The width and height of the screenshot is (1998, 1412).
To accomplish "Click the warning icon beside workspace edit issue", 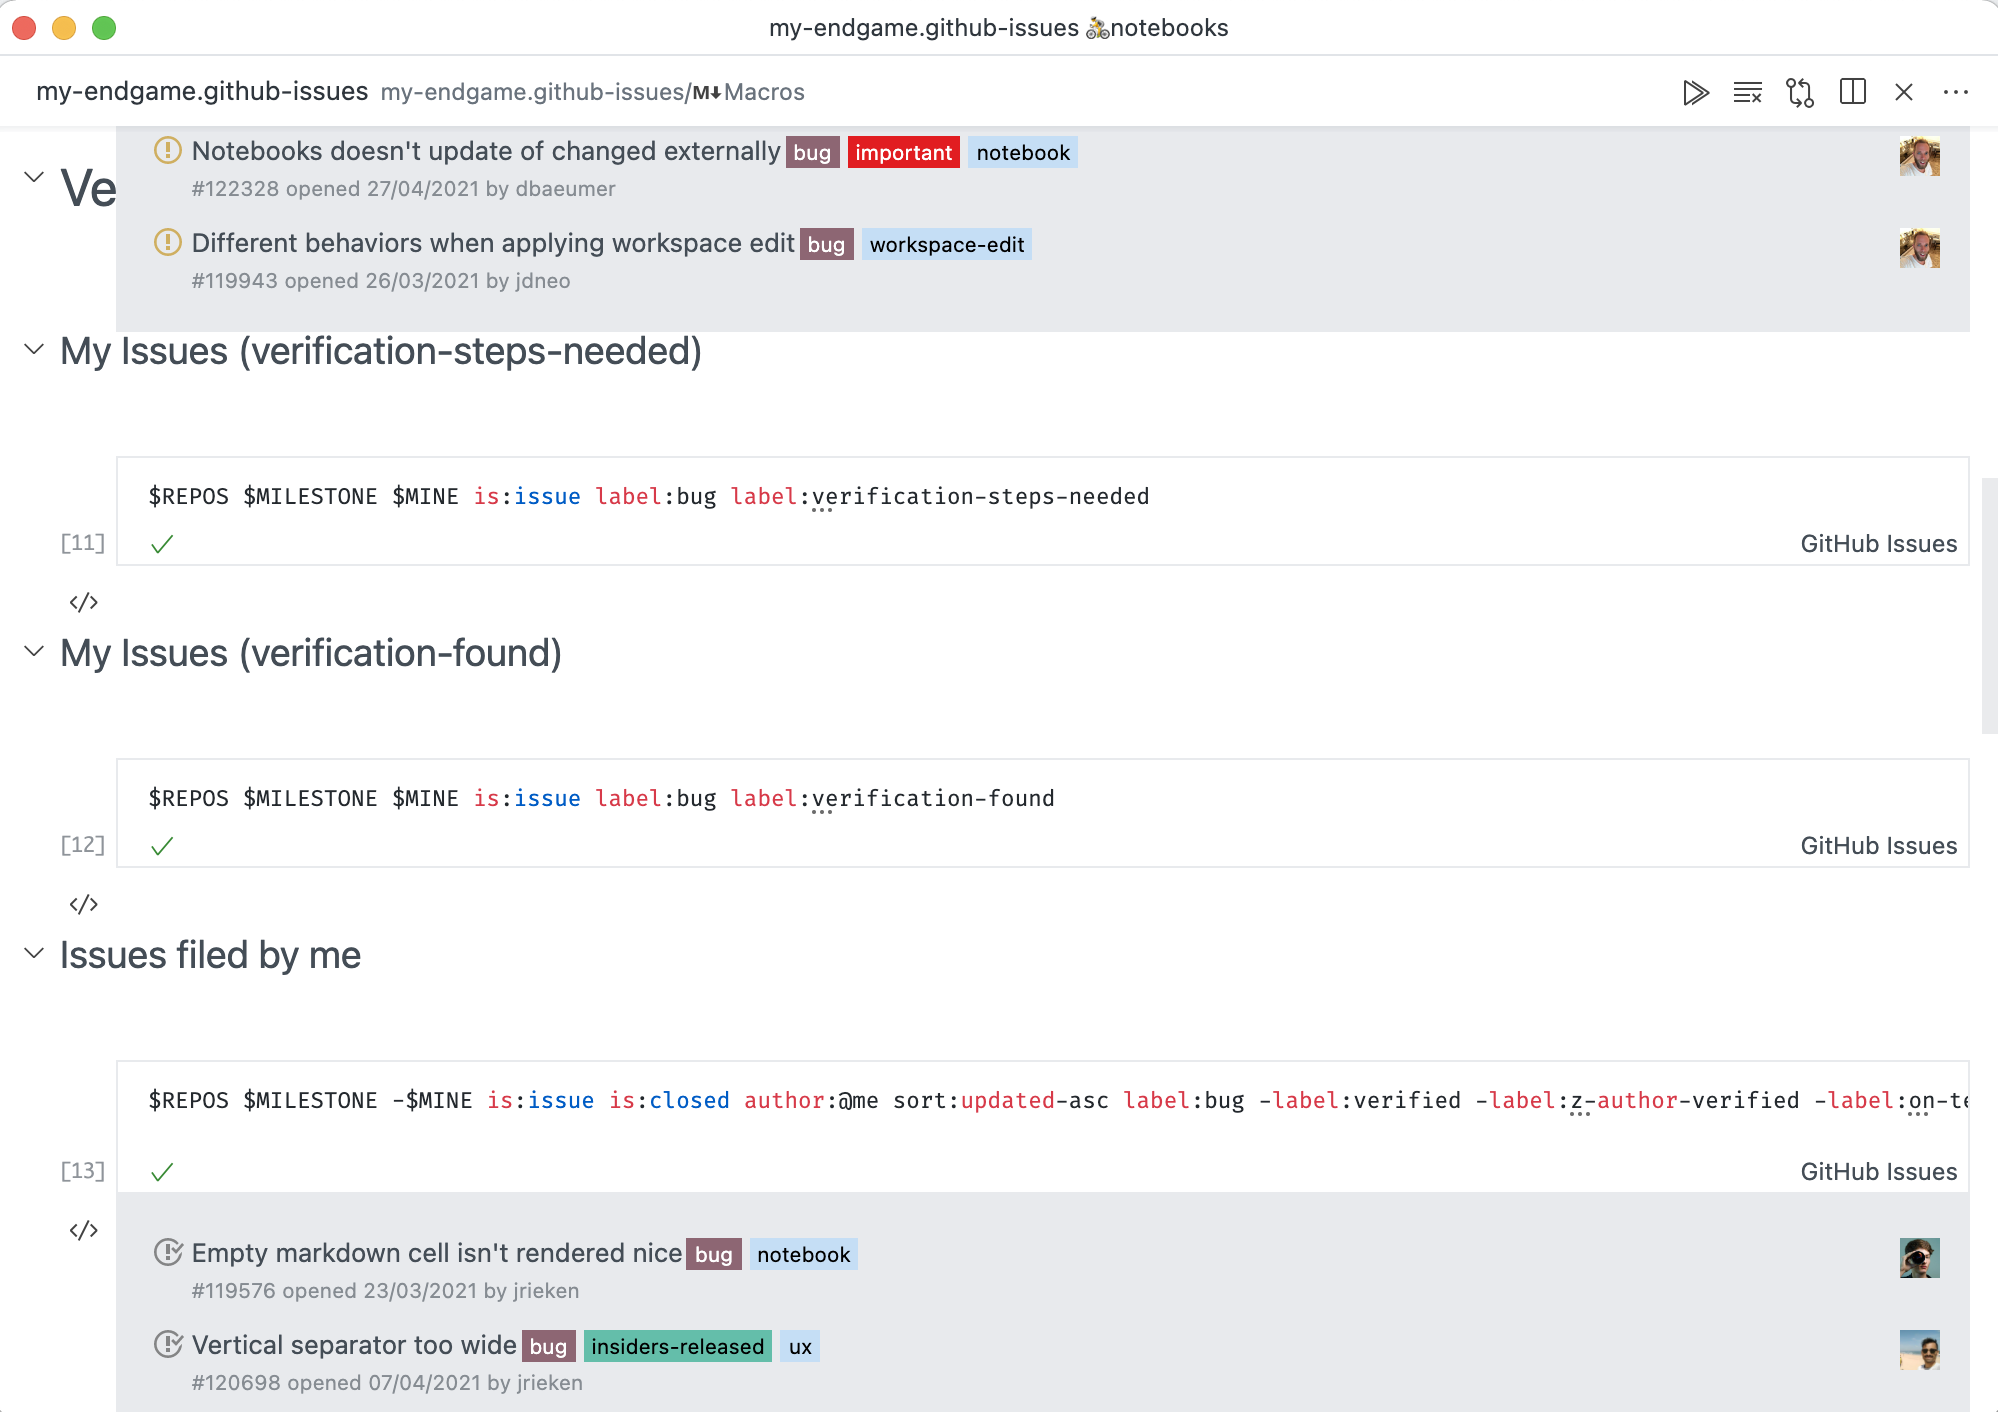I will (166, 243).
